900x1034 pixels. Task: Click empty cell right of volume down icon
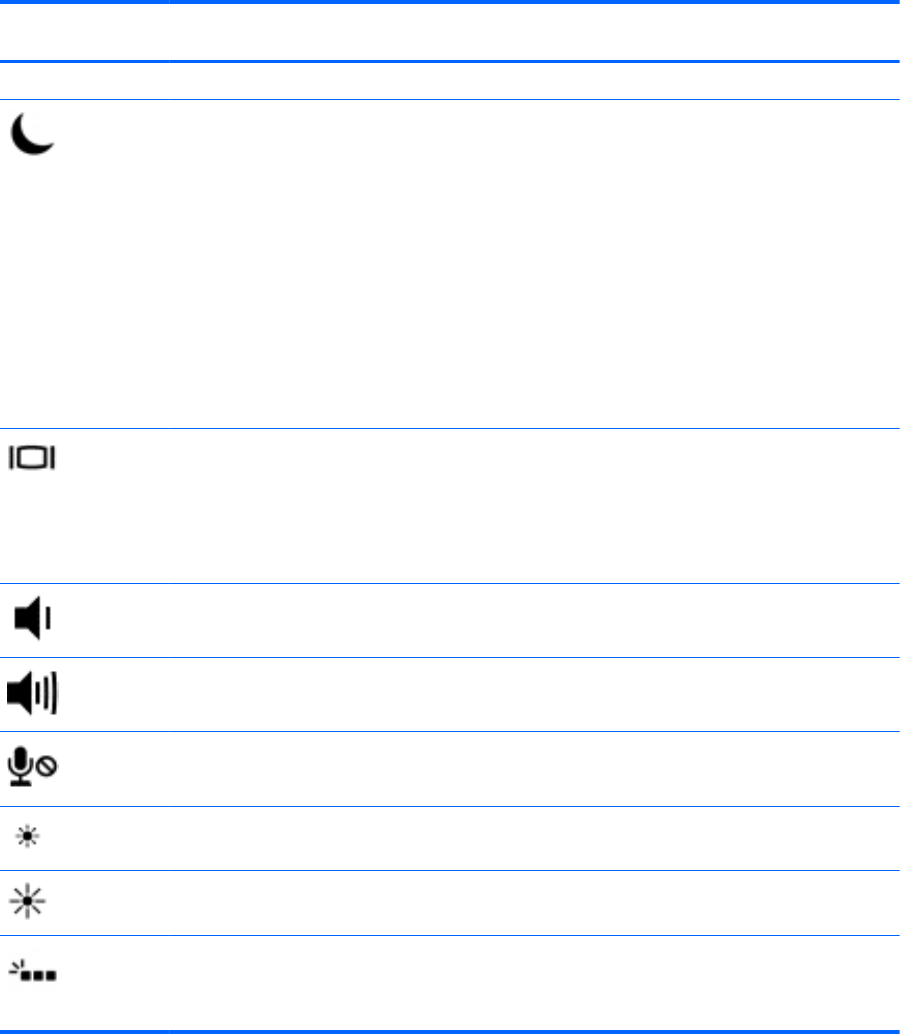coord(534,621)
